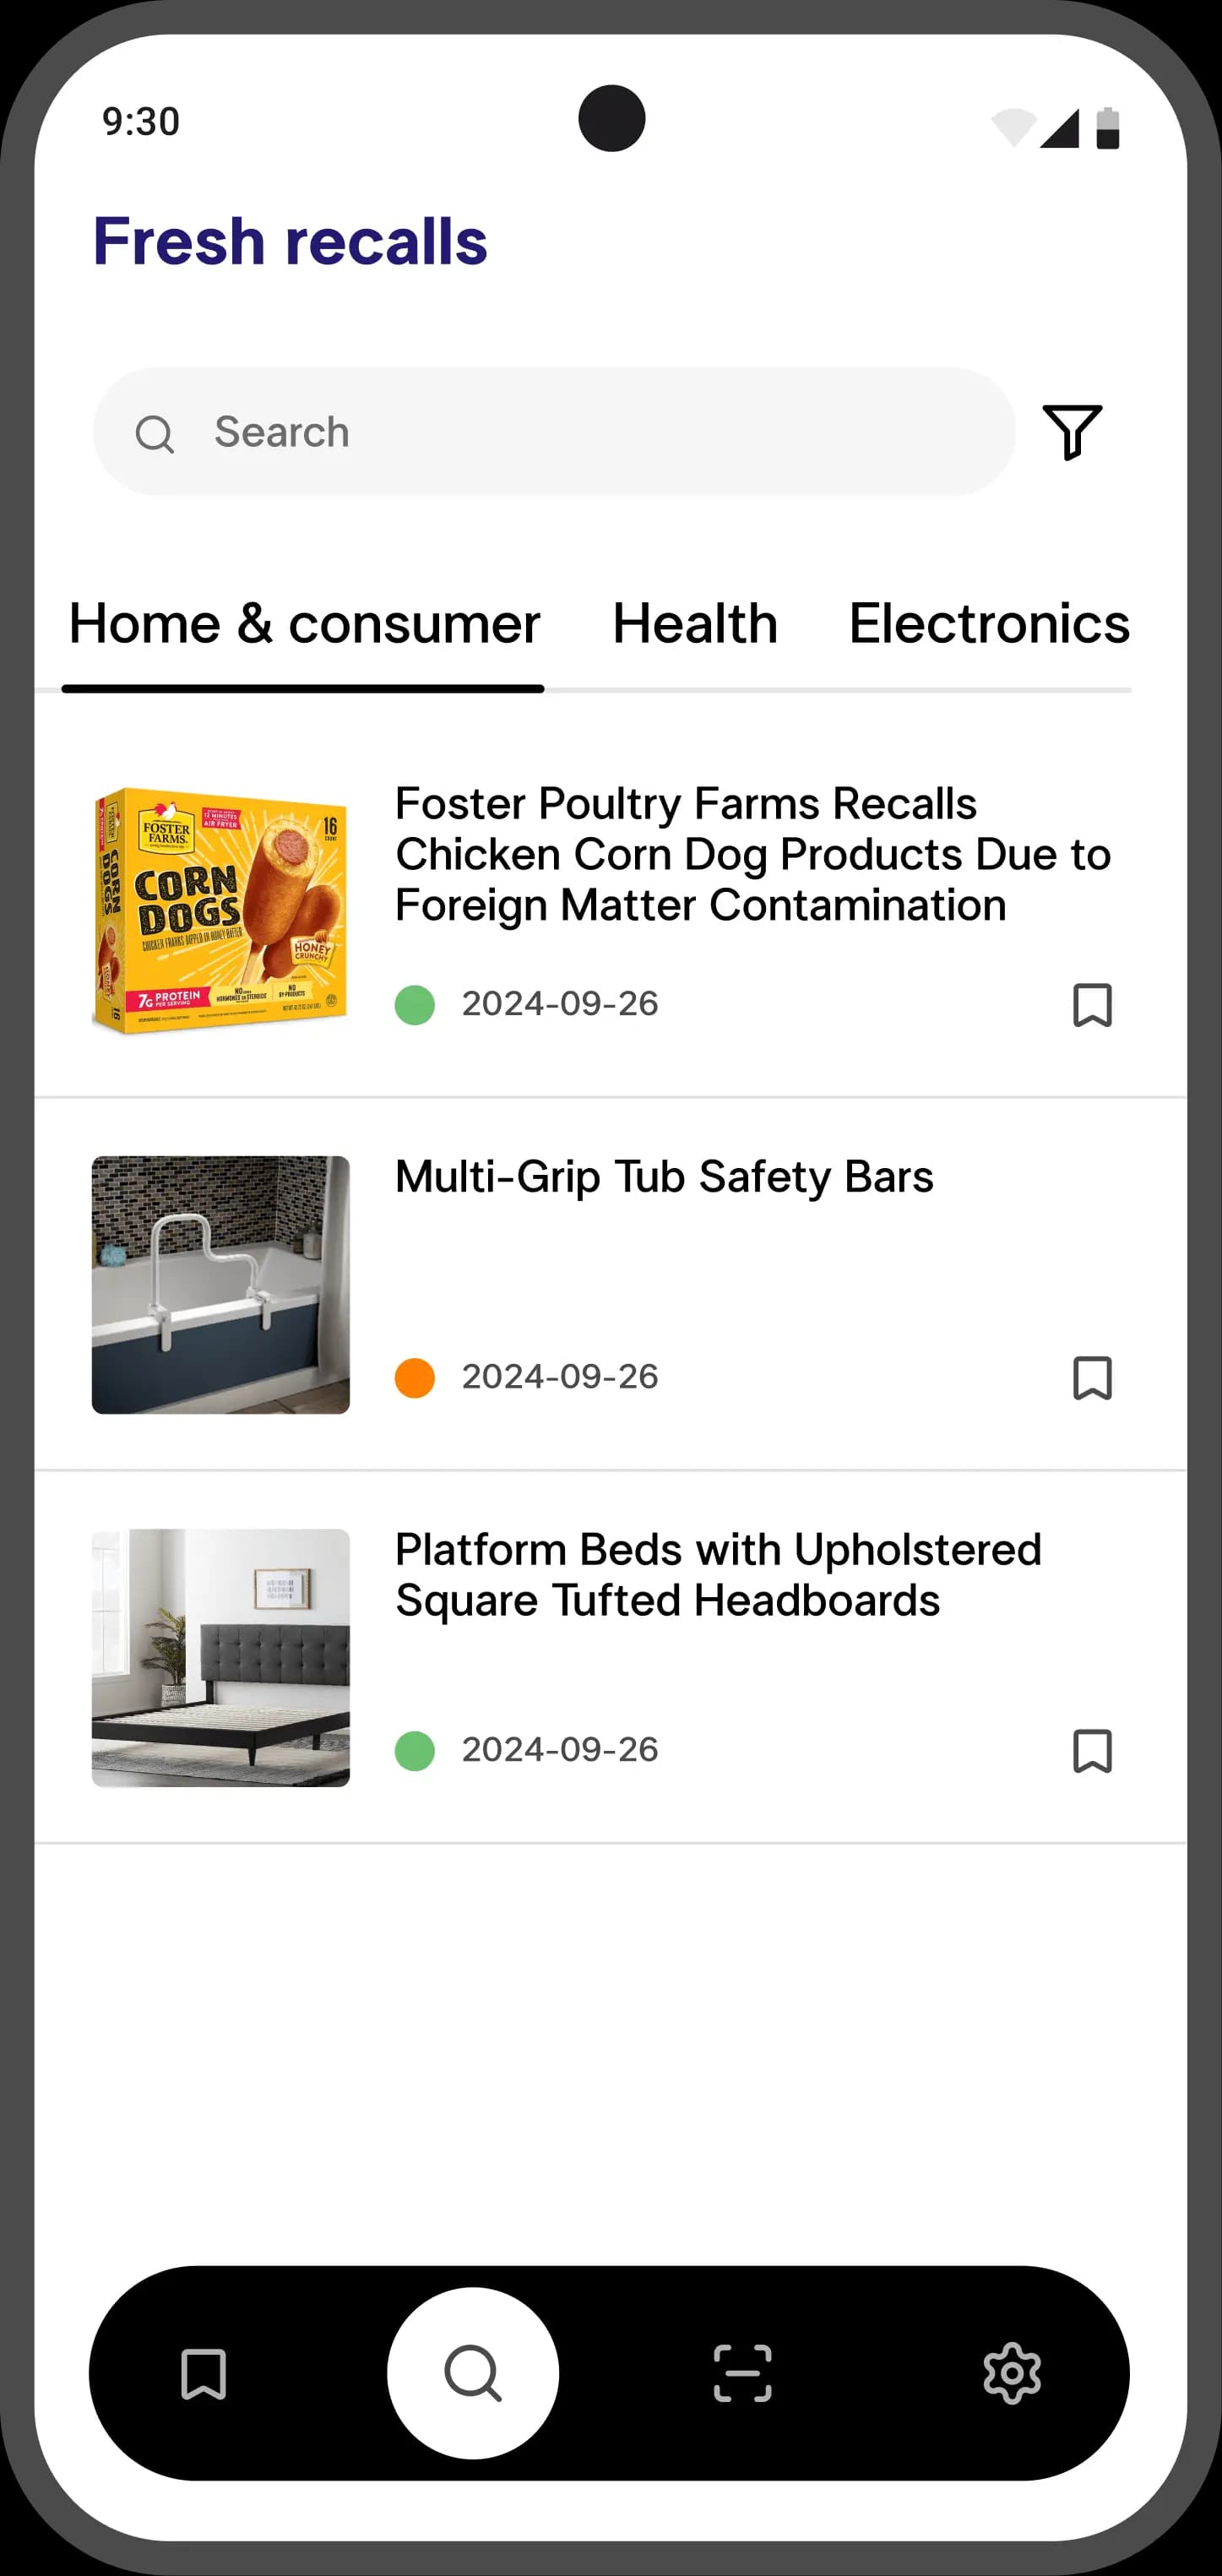Image resolution: width=1222 pixels, height=2576 pixels.
Task: Open Platform Beds with Upholstered Headboards title
Action: 718,1575
